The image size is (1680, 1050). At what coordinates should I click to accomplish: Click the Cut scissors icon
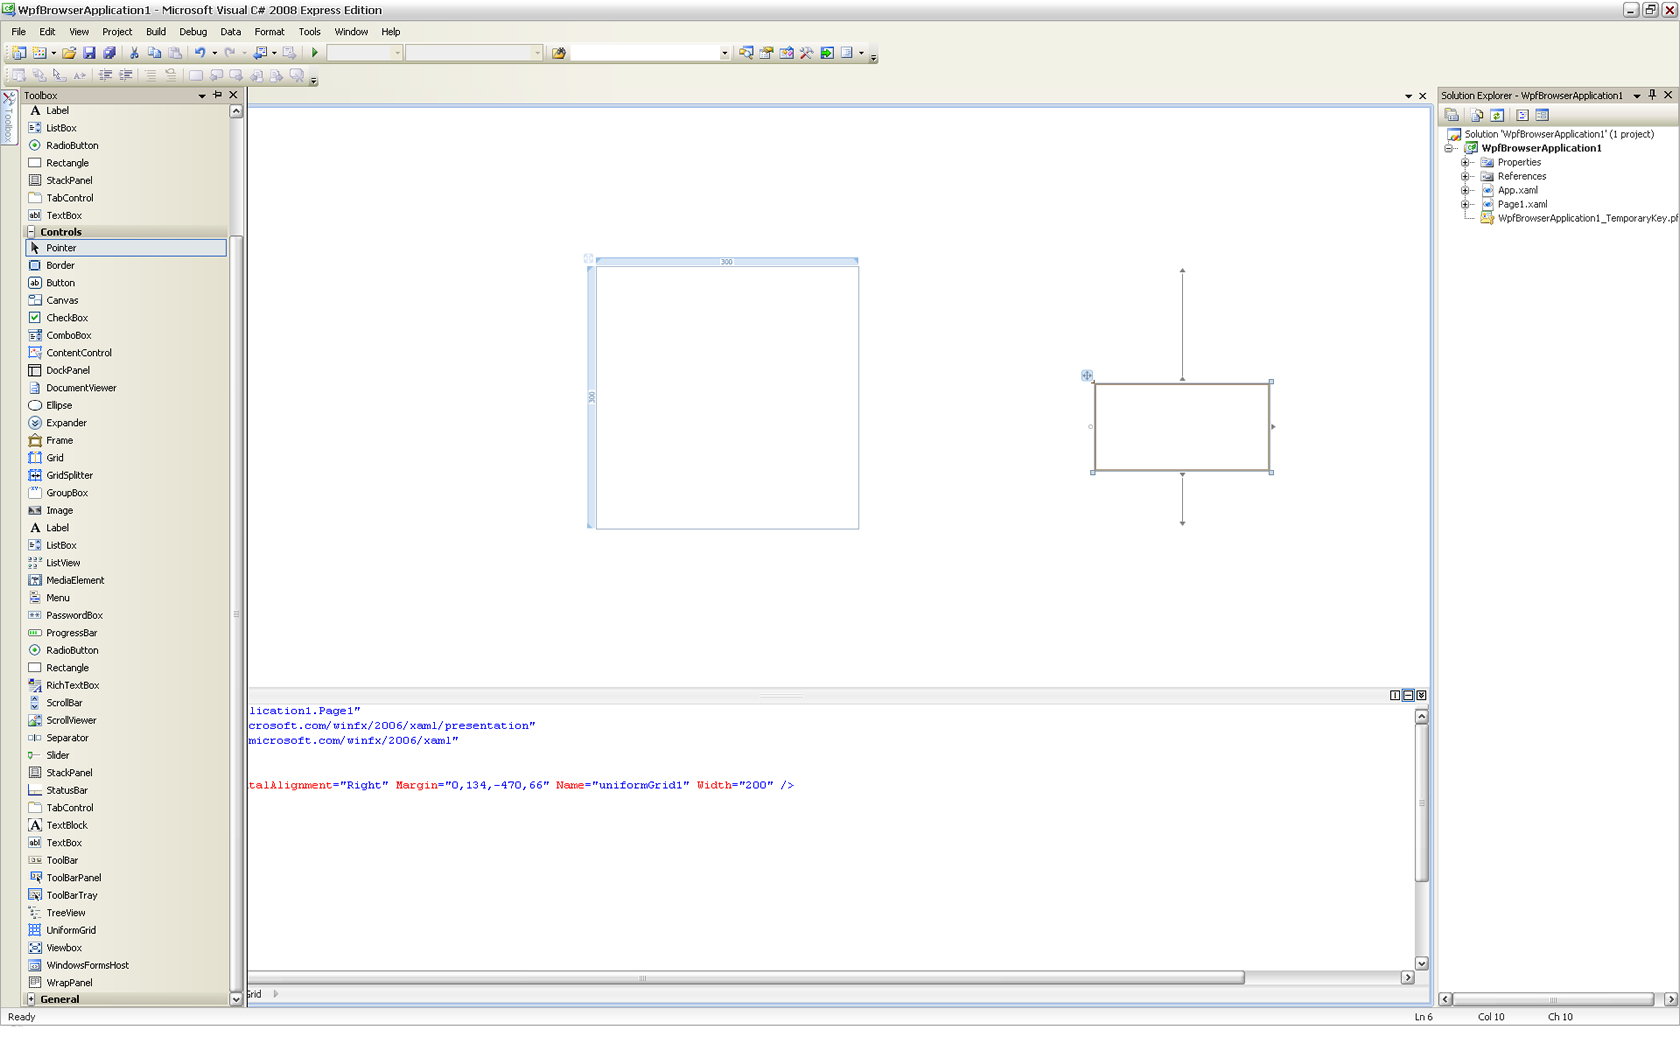(x=134, y=53)
